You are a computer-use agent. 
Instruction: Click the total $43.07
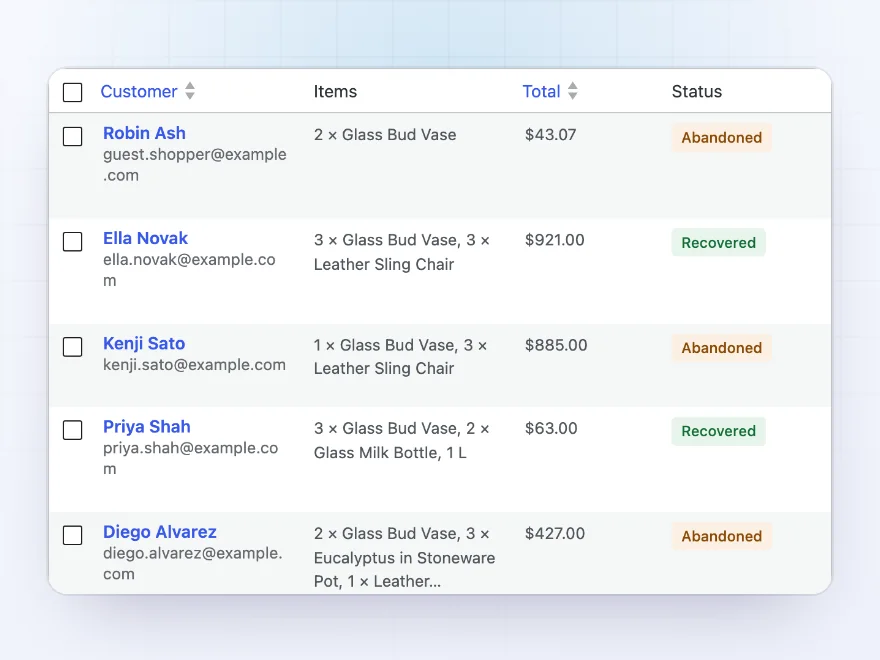(551, 135)
